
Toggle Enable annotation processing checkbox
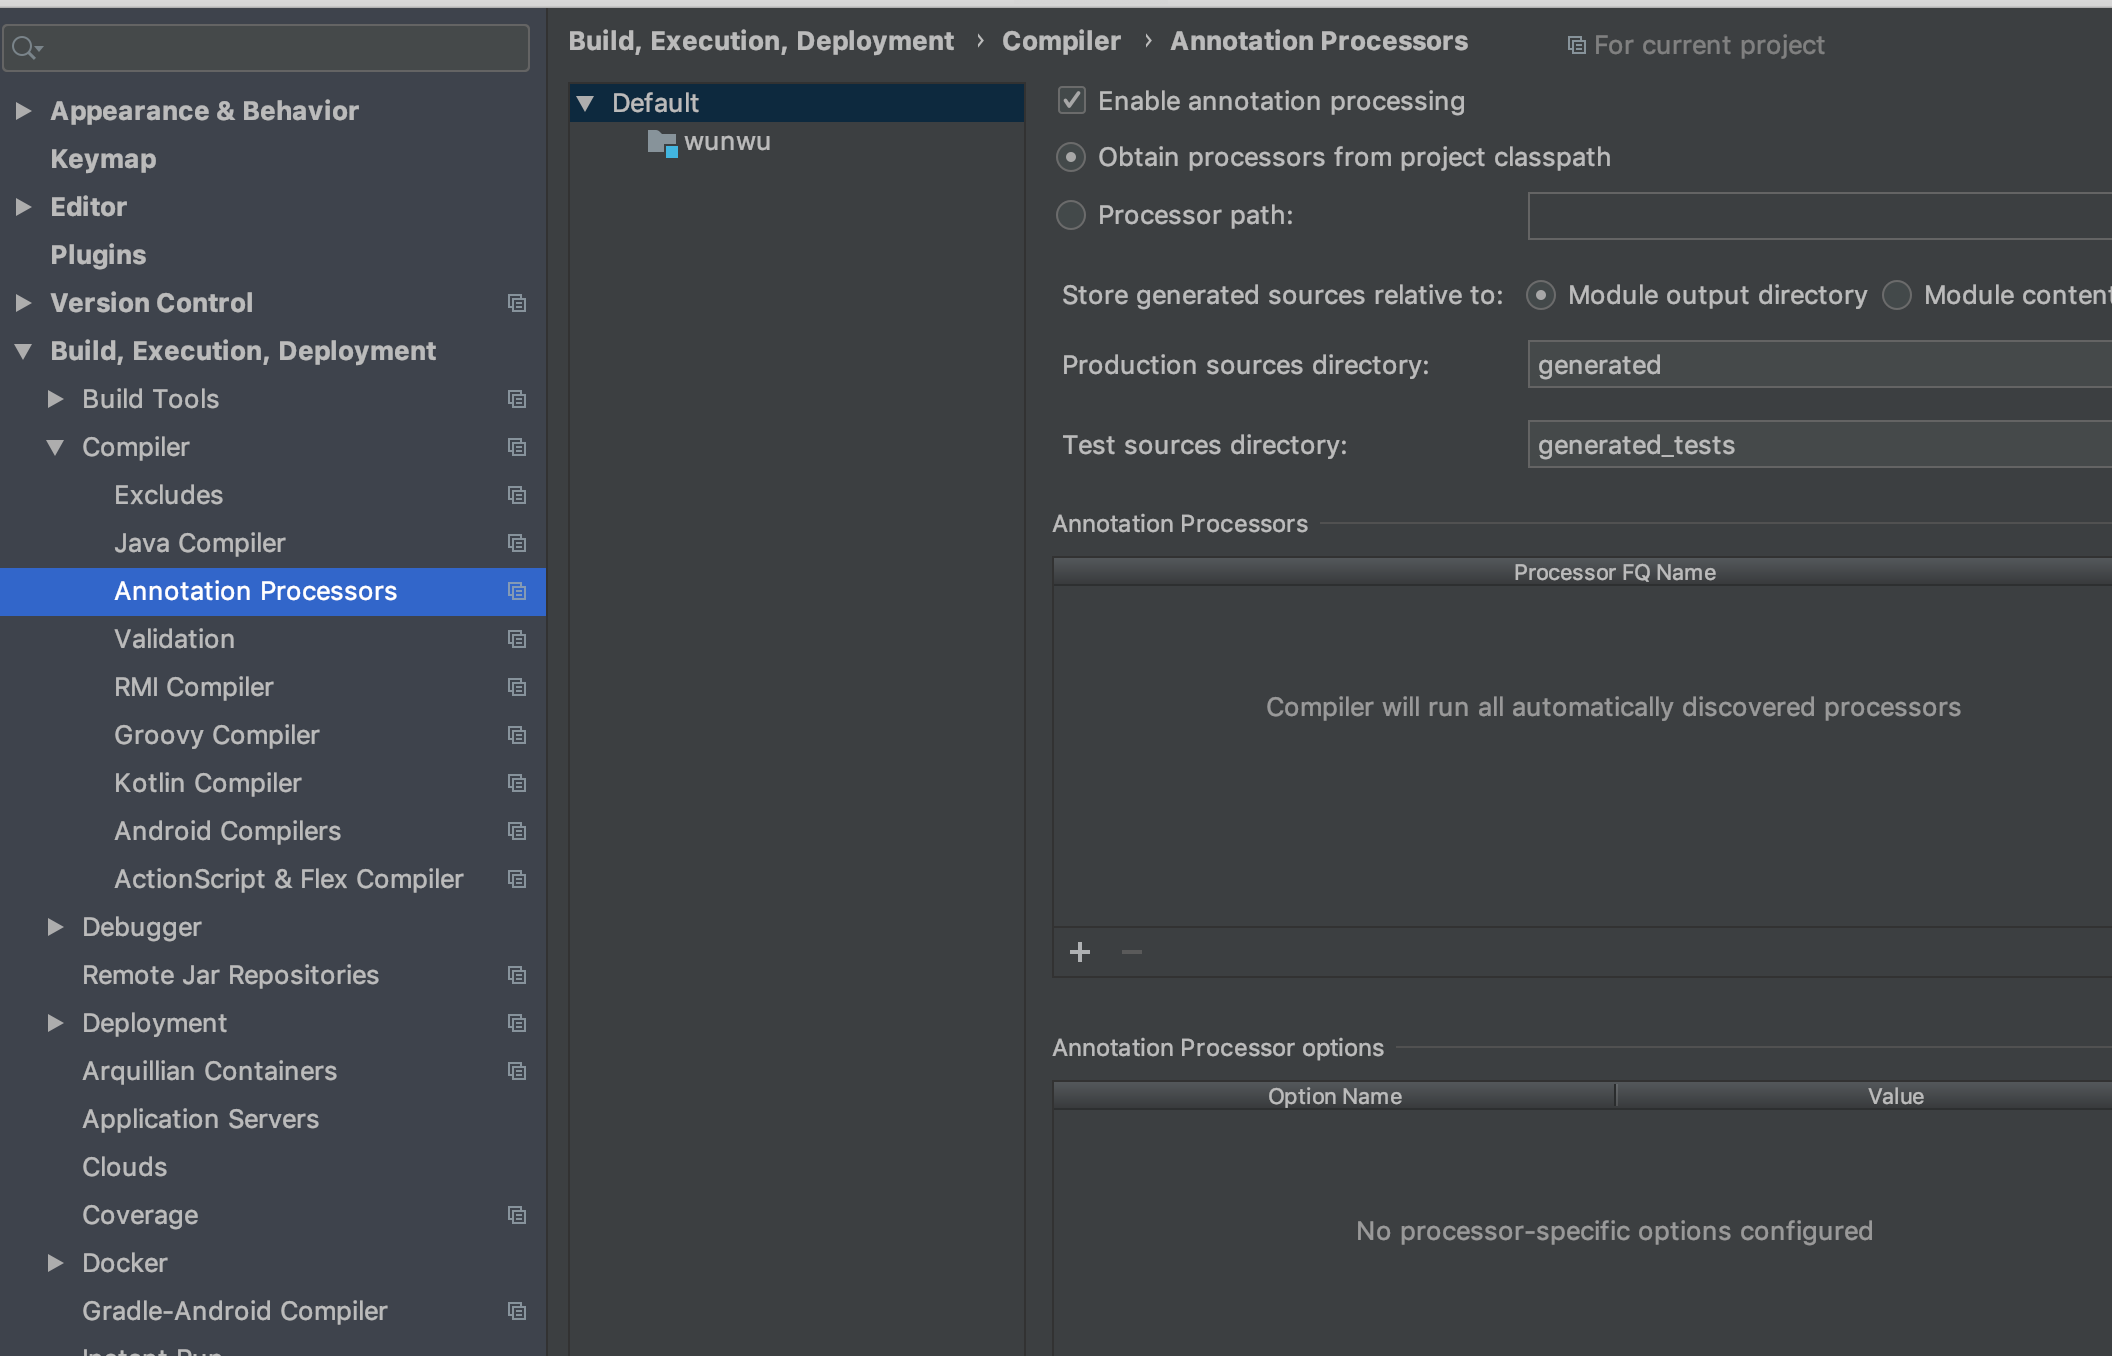coord(1072,100)
